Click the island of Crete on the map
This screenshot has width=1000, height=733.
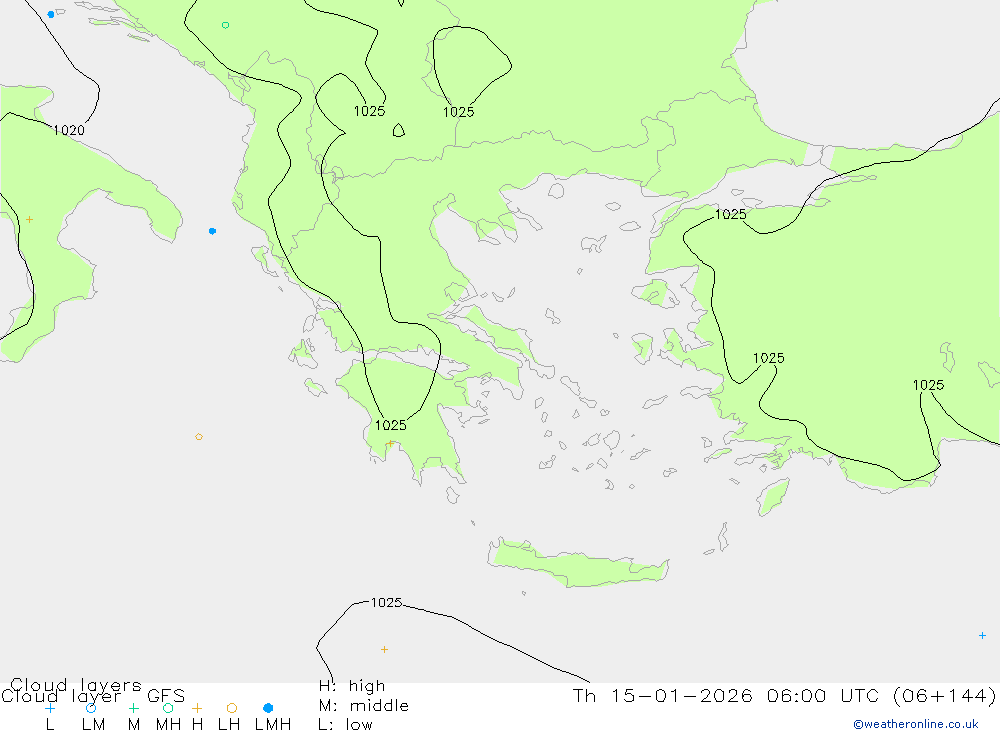click(x=579, y=565)
